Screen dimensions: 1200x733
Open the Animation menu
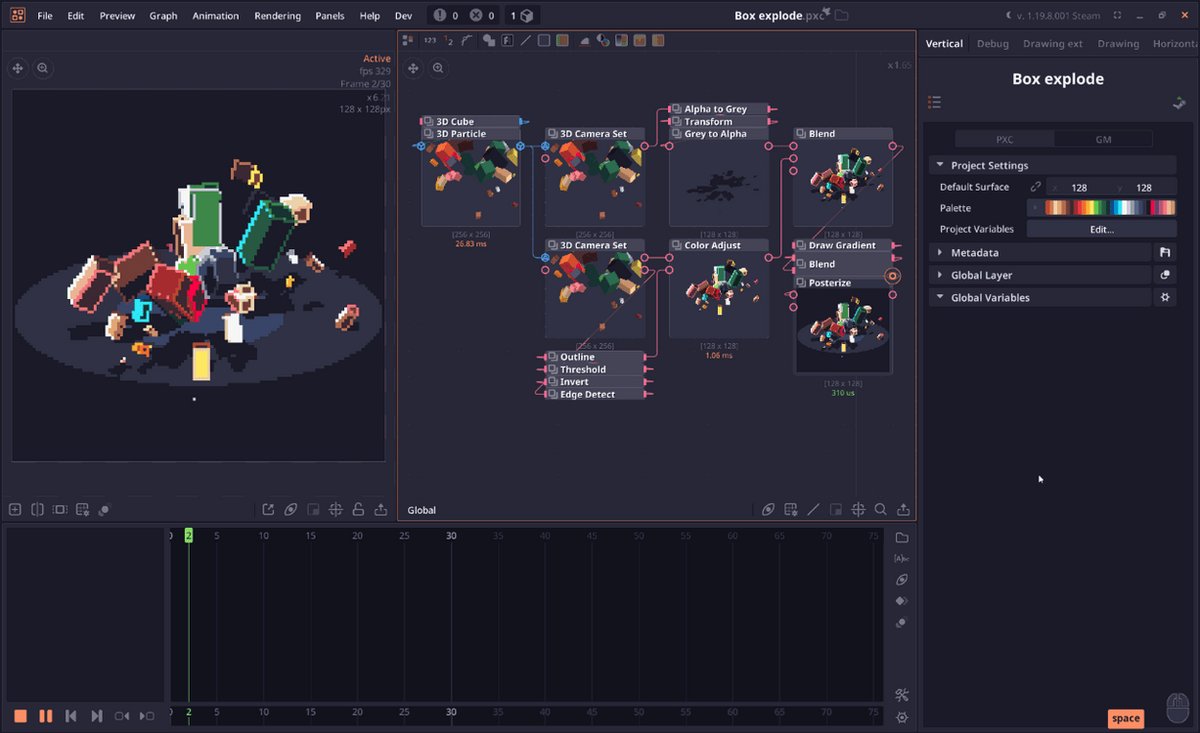click(216, 16)
